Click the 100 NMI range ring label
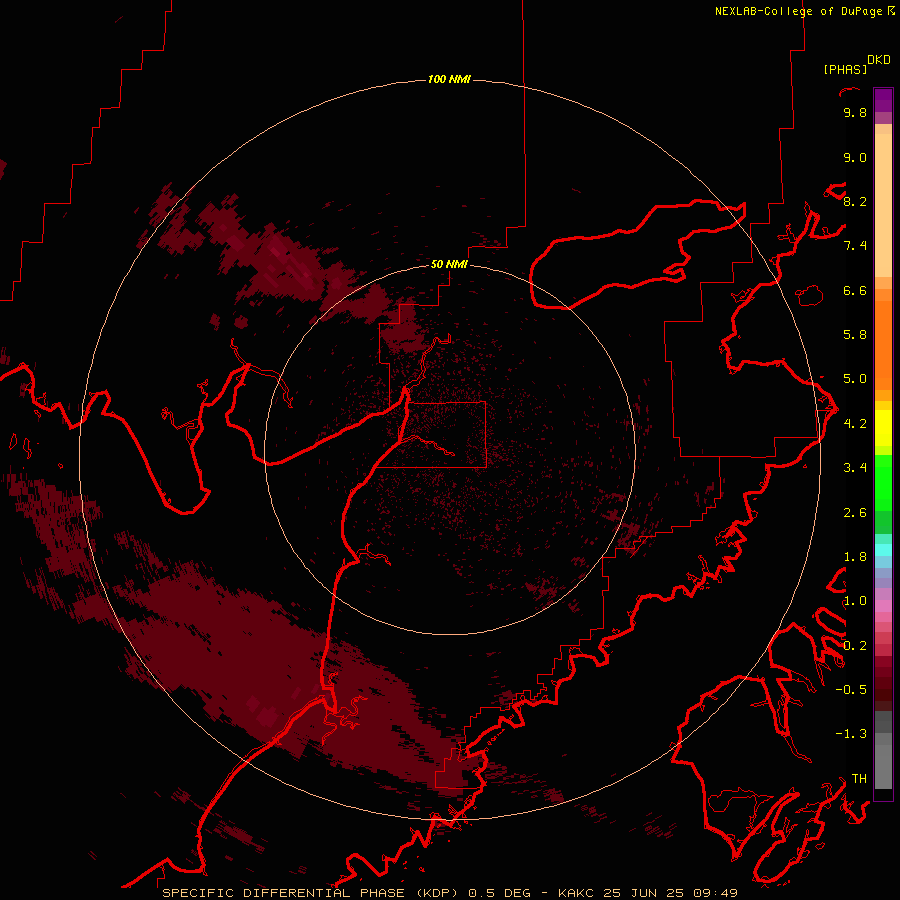Screen dimensions: 900x900 (449, 79)
